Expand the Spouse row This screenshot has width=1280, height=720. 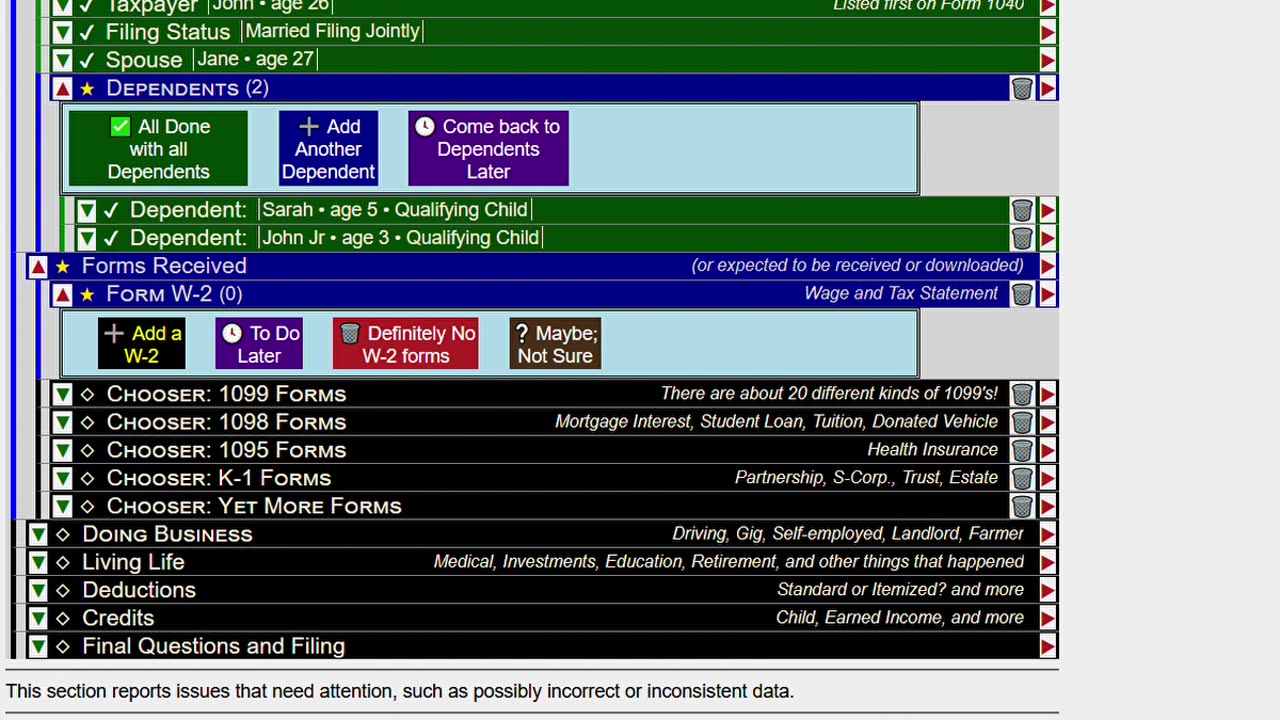click(x=62, y=60)
